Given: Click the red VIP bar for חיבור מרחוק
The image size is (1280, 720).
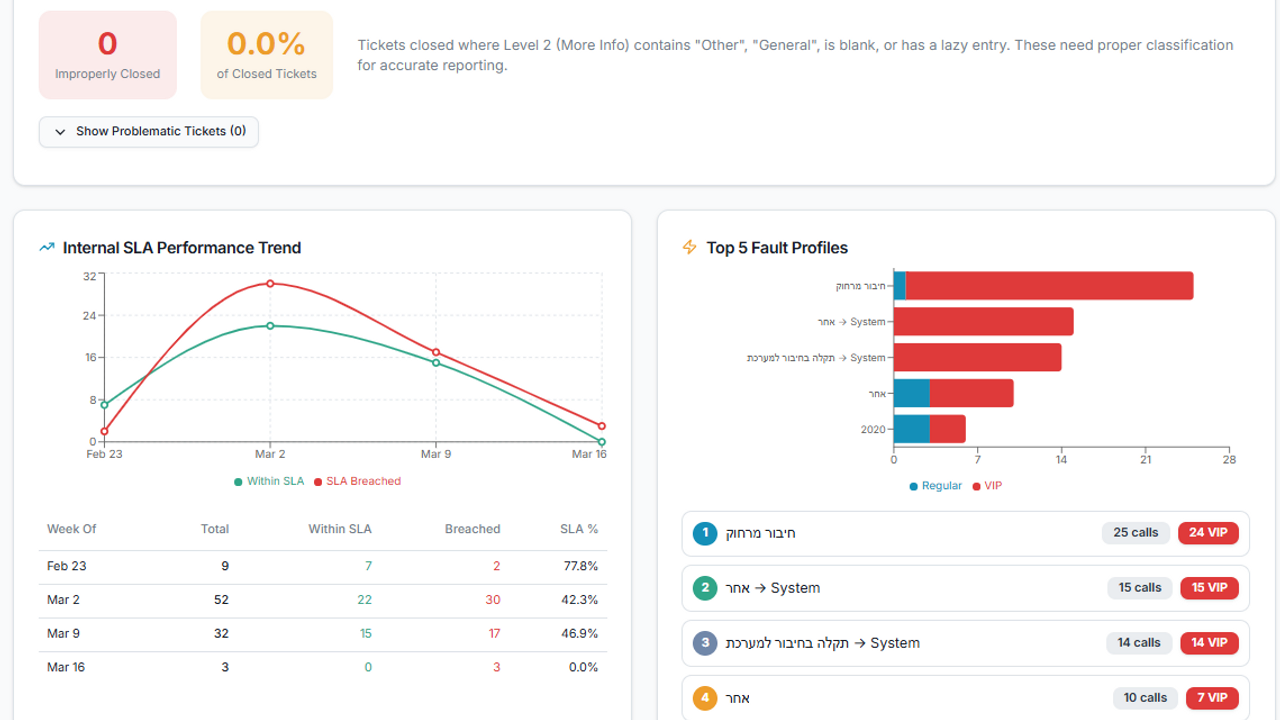Looking at the screenshot, I should (x=1049, y=286).
